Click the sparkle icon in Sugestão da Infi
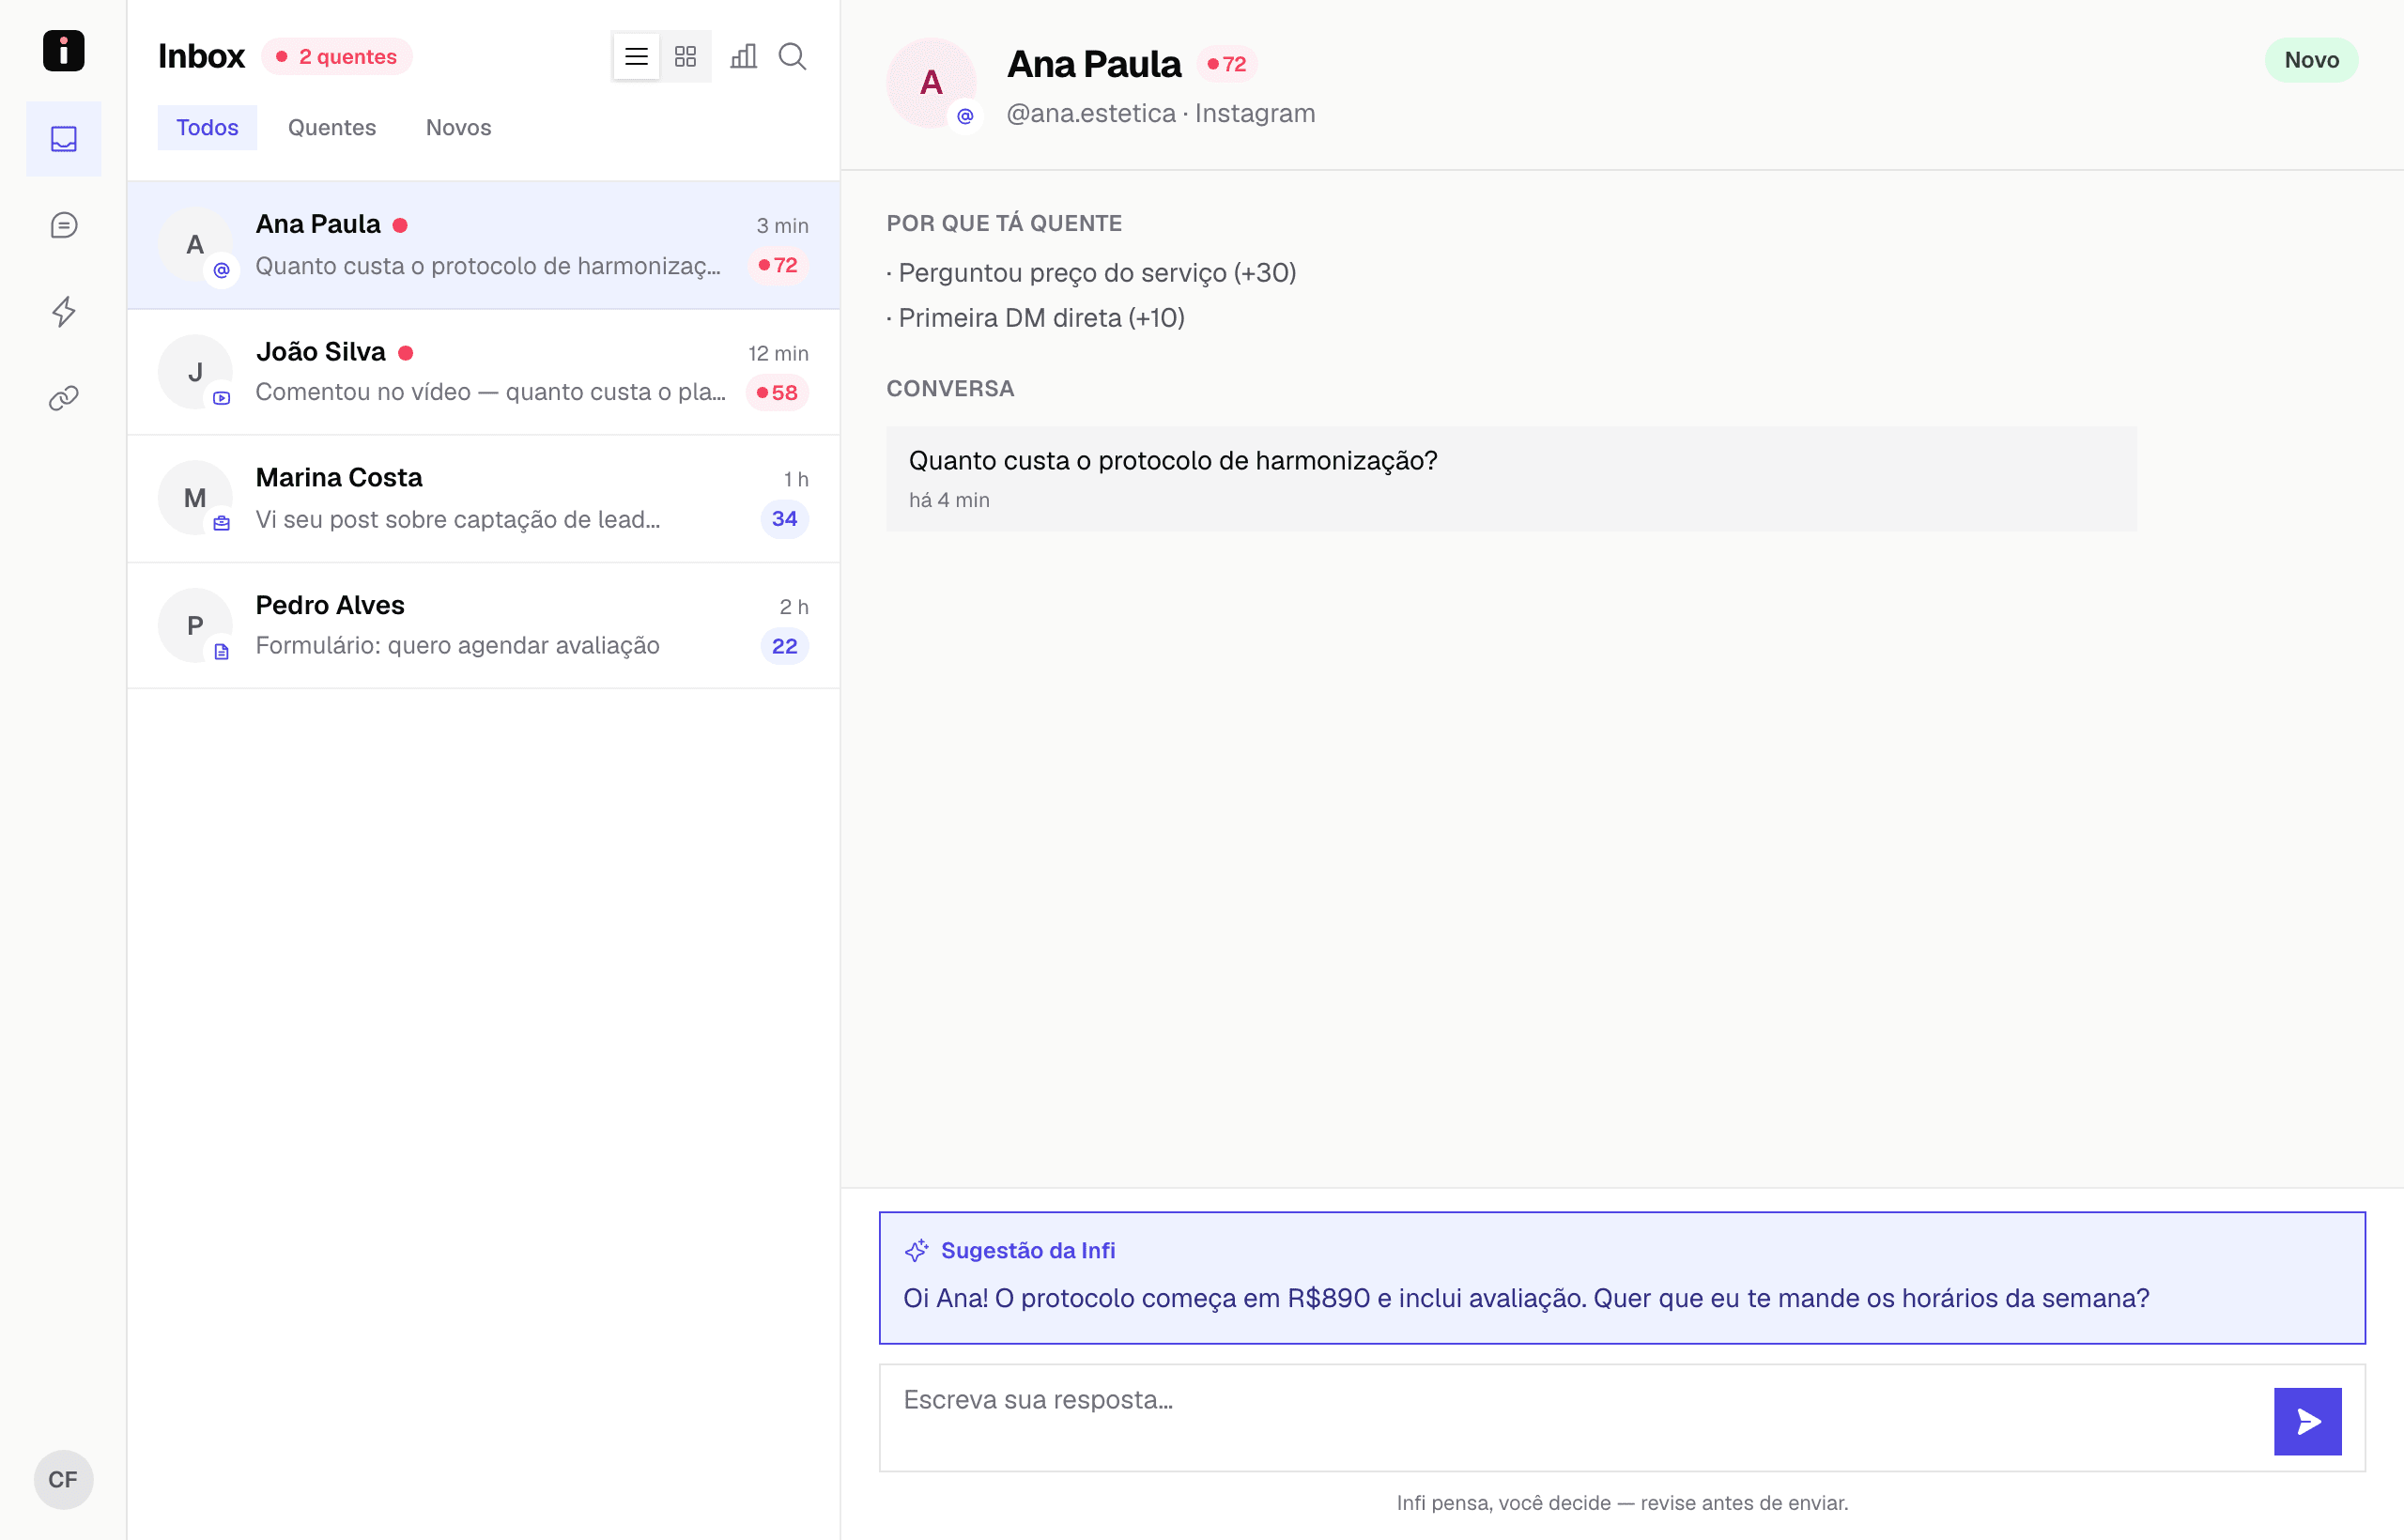 [916, 1250]
